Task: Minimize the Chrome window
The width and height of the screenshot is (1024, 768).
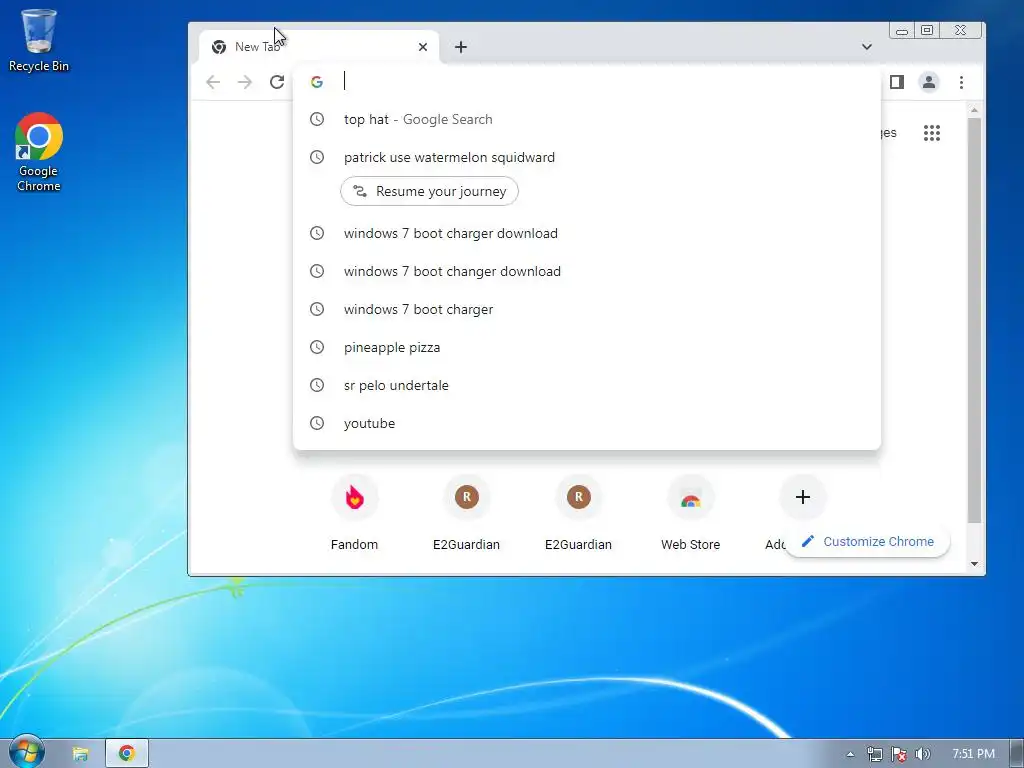Action: click(x=902, y=31)
